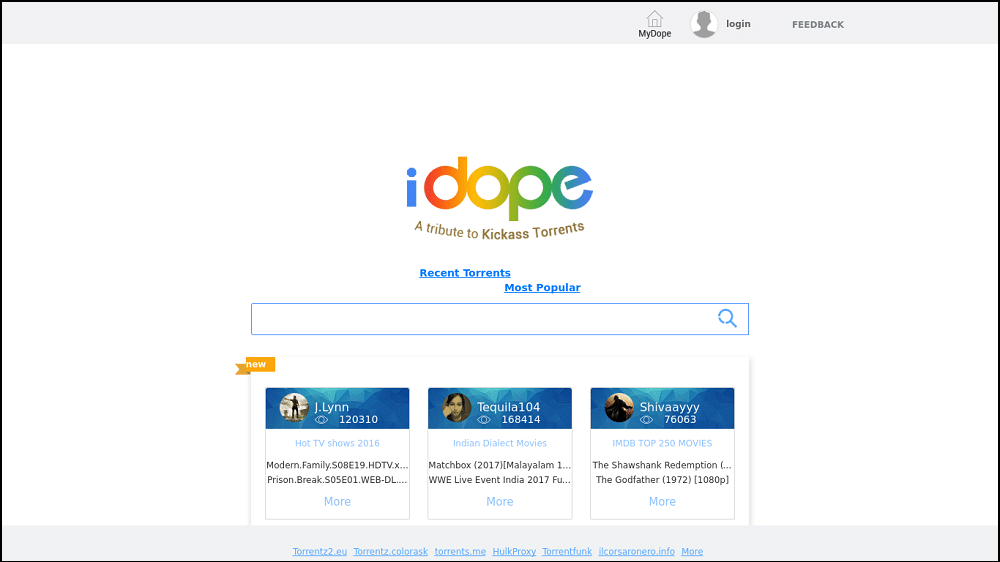Open Hot TV shows 2016 collection

[337, 443]
